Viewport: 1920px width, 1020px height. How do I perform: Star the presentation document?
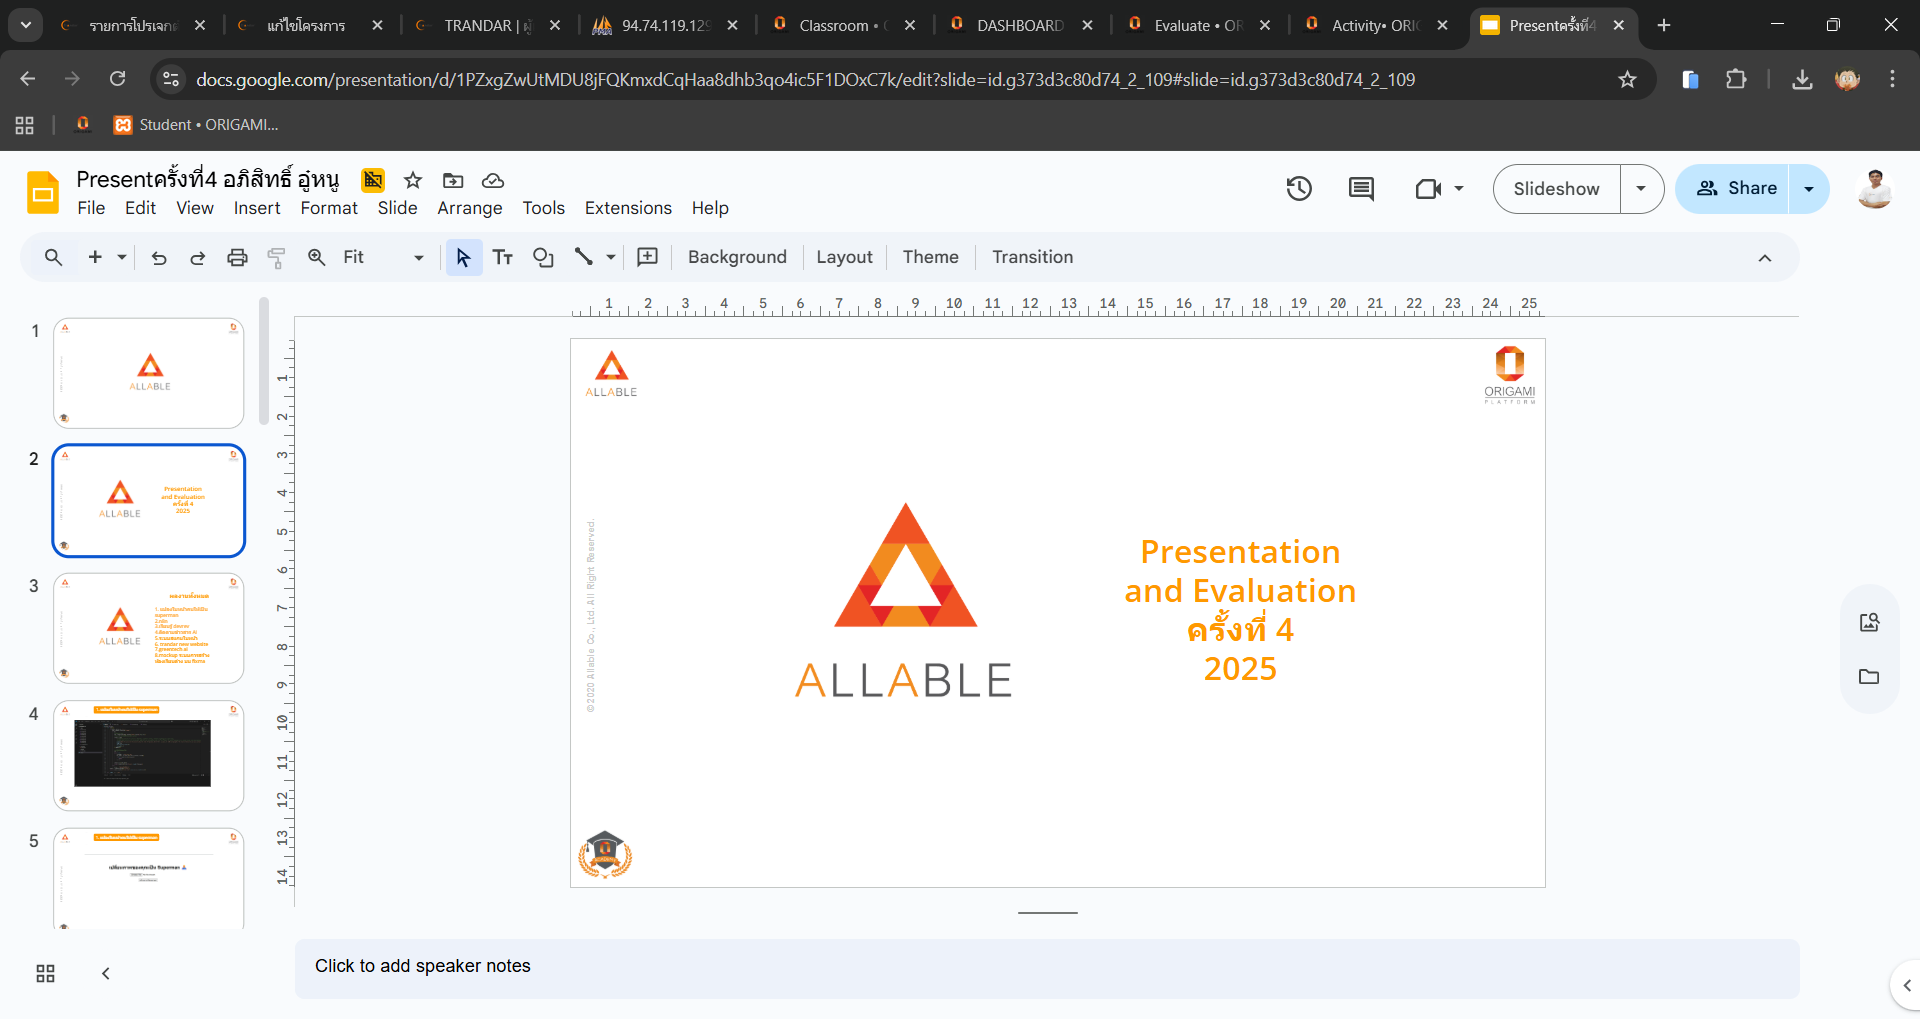point(413,180)
